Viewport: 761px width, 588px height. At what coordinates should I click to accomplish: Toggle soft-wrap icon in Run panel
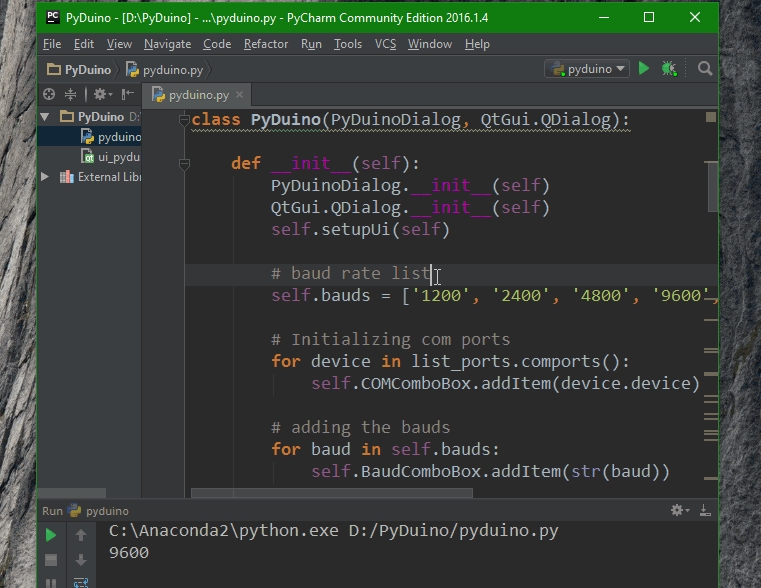pos(81,582)
